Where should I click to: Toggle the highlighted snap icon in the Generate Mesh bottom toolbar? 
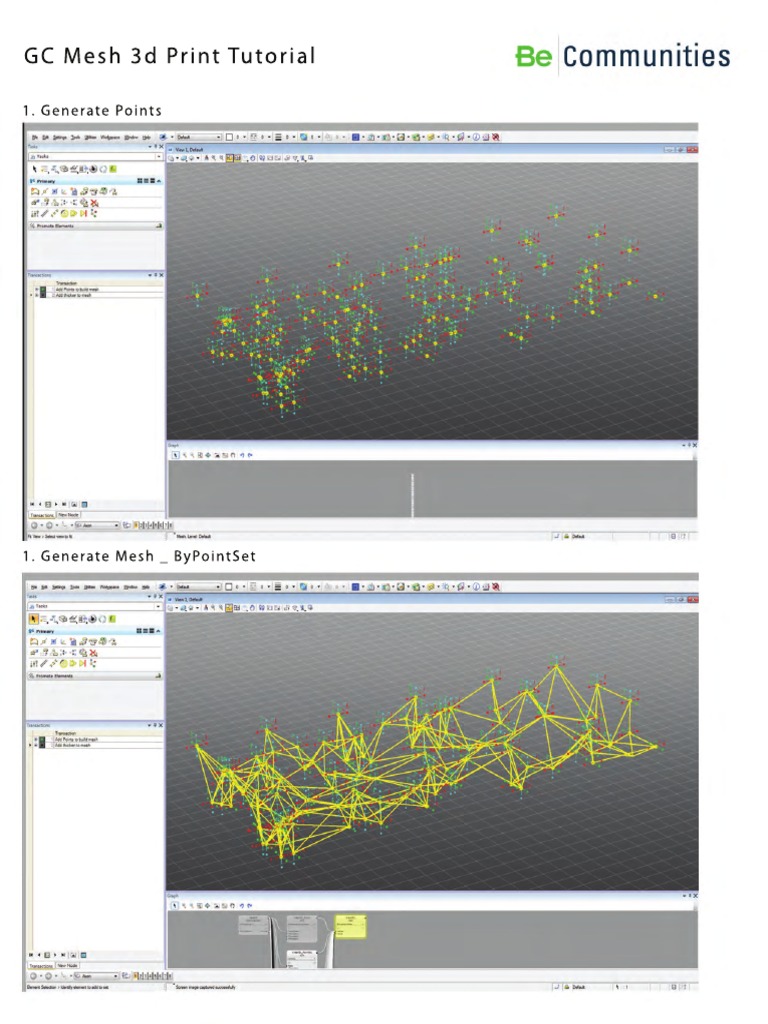136,976
